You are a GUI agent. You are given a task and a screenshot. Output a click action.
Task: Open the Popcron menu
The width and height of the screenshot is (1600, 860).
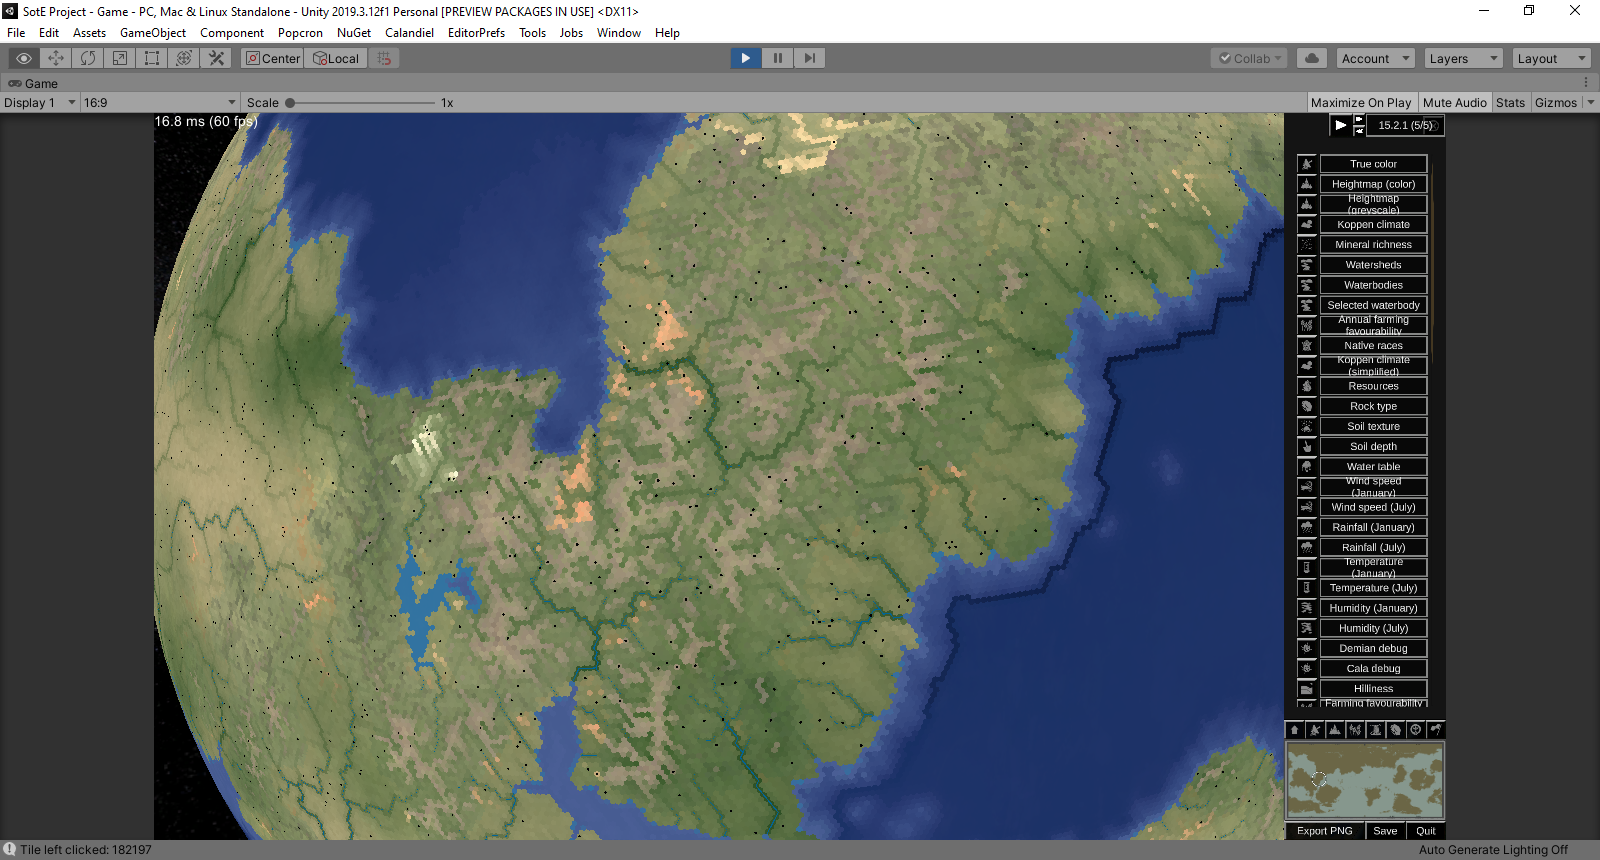tap(300, 33)
